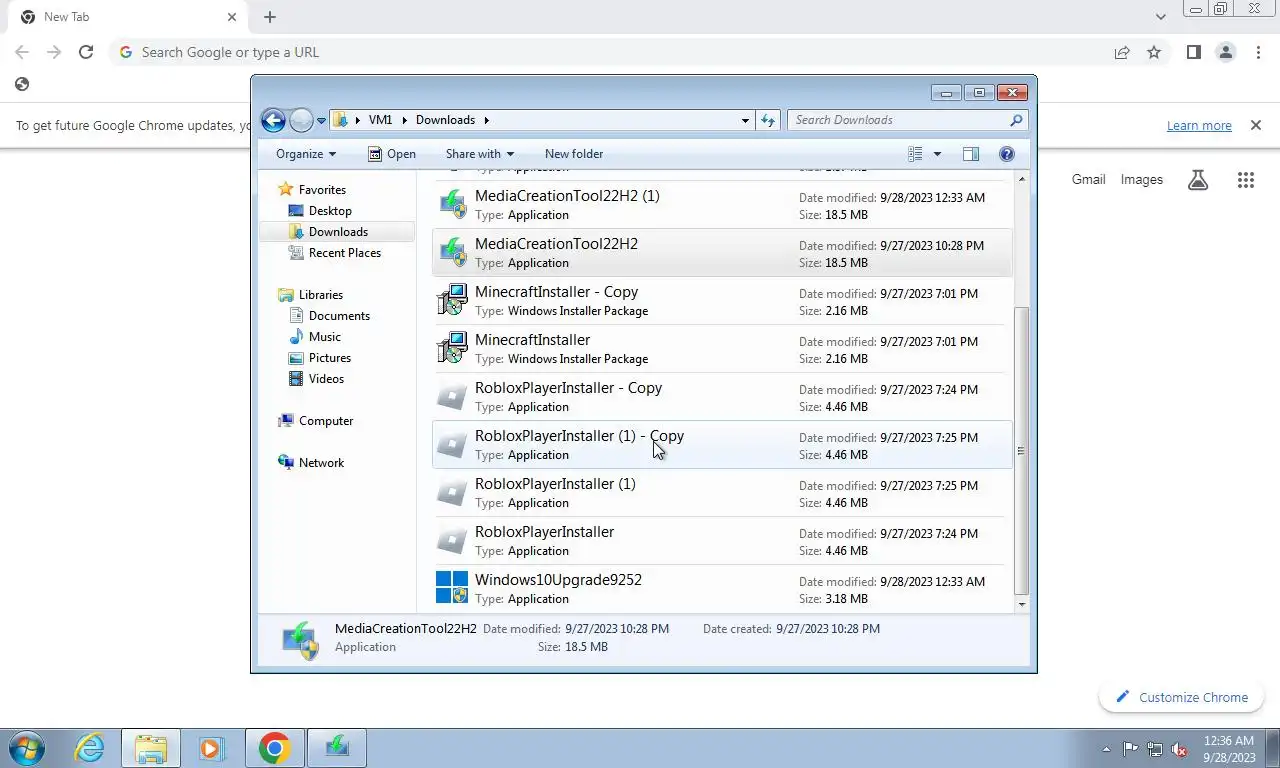Image resolution: width=1280 pixels, height=768 pixels.
Task: Select Libraries in navigation pane
Action: (x=321, y=295)
